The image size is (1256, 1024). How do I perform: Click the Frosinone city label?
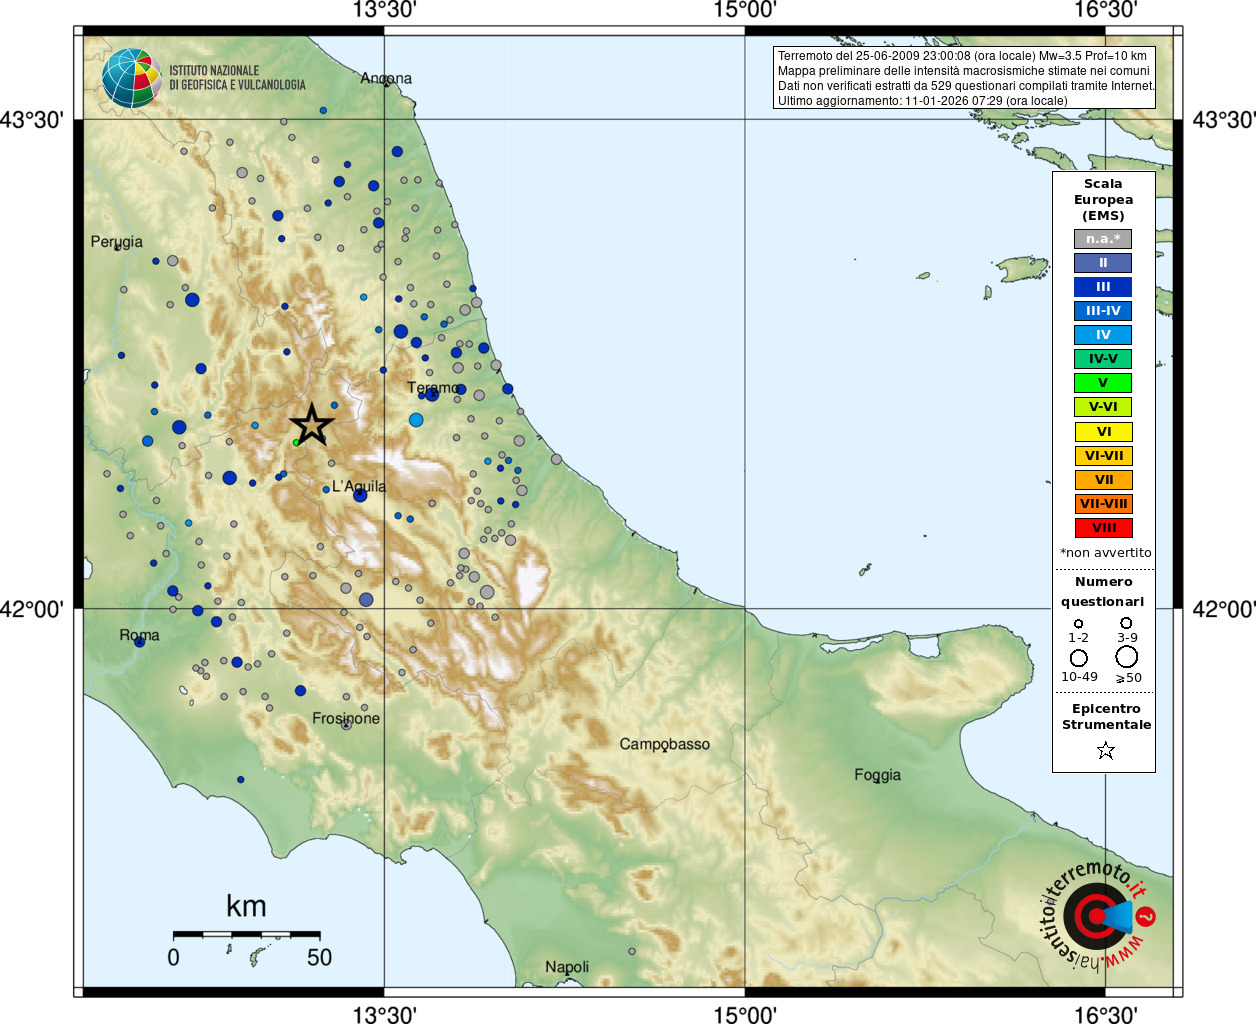tap(346, 718)
